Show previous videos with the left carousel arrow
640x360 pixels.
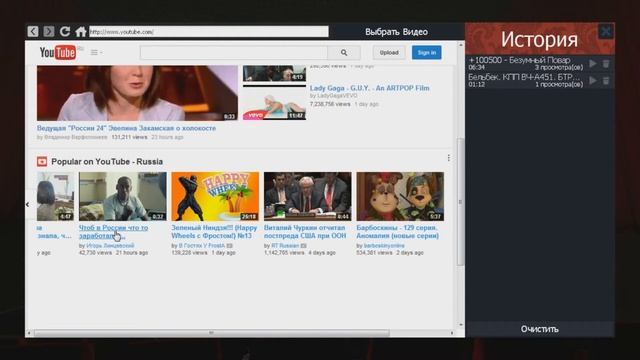[x=28, y=204]
